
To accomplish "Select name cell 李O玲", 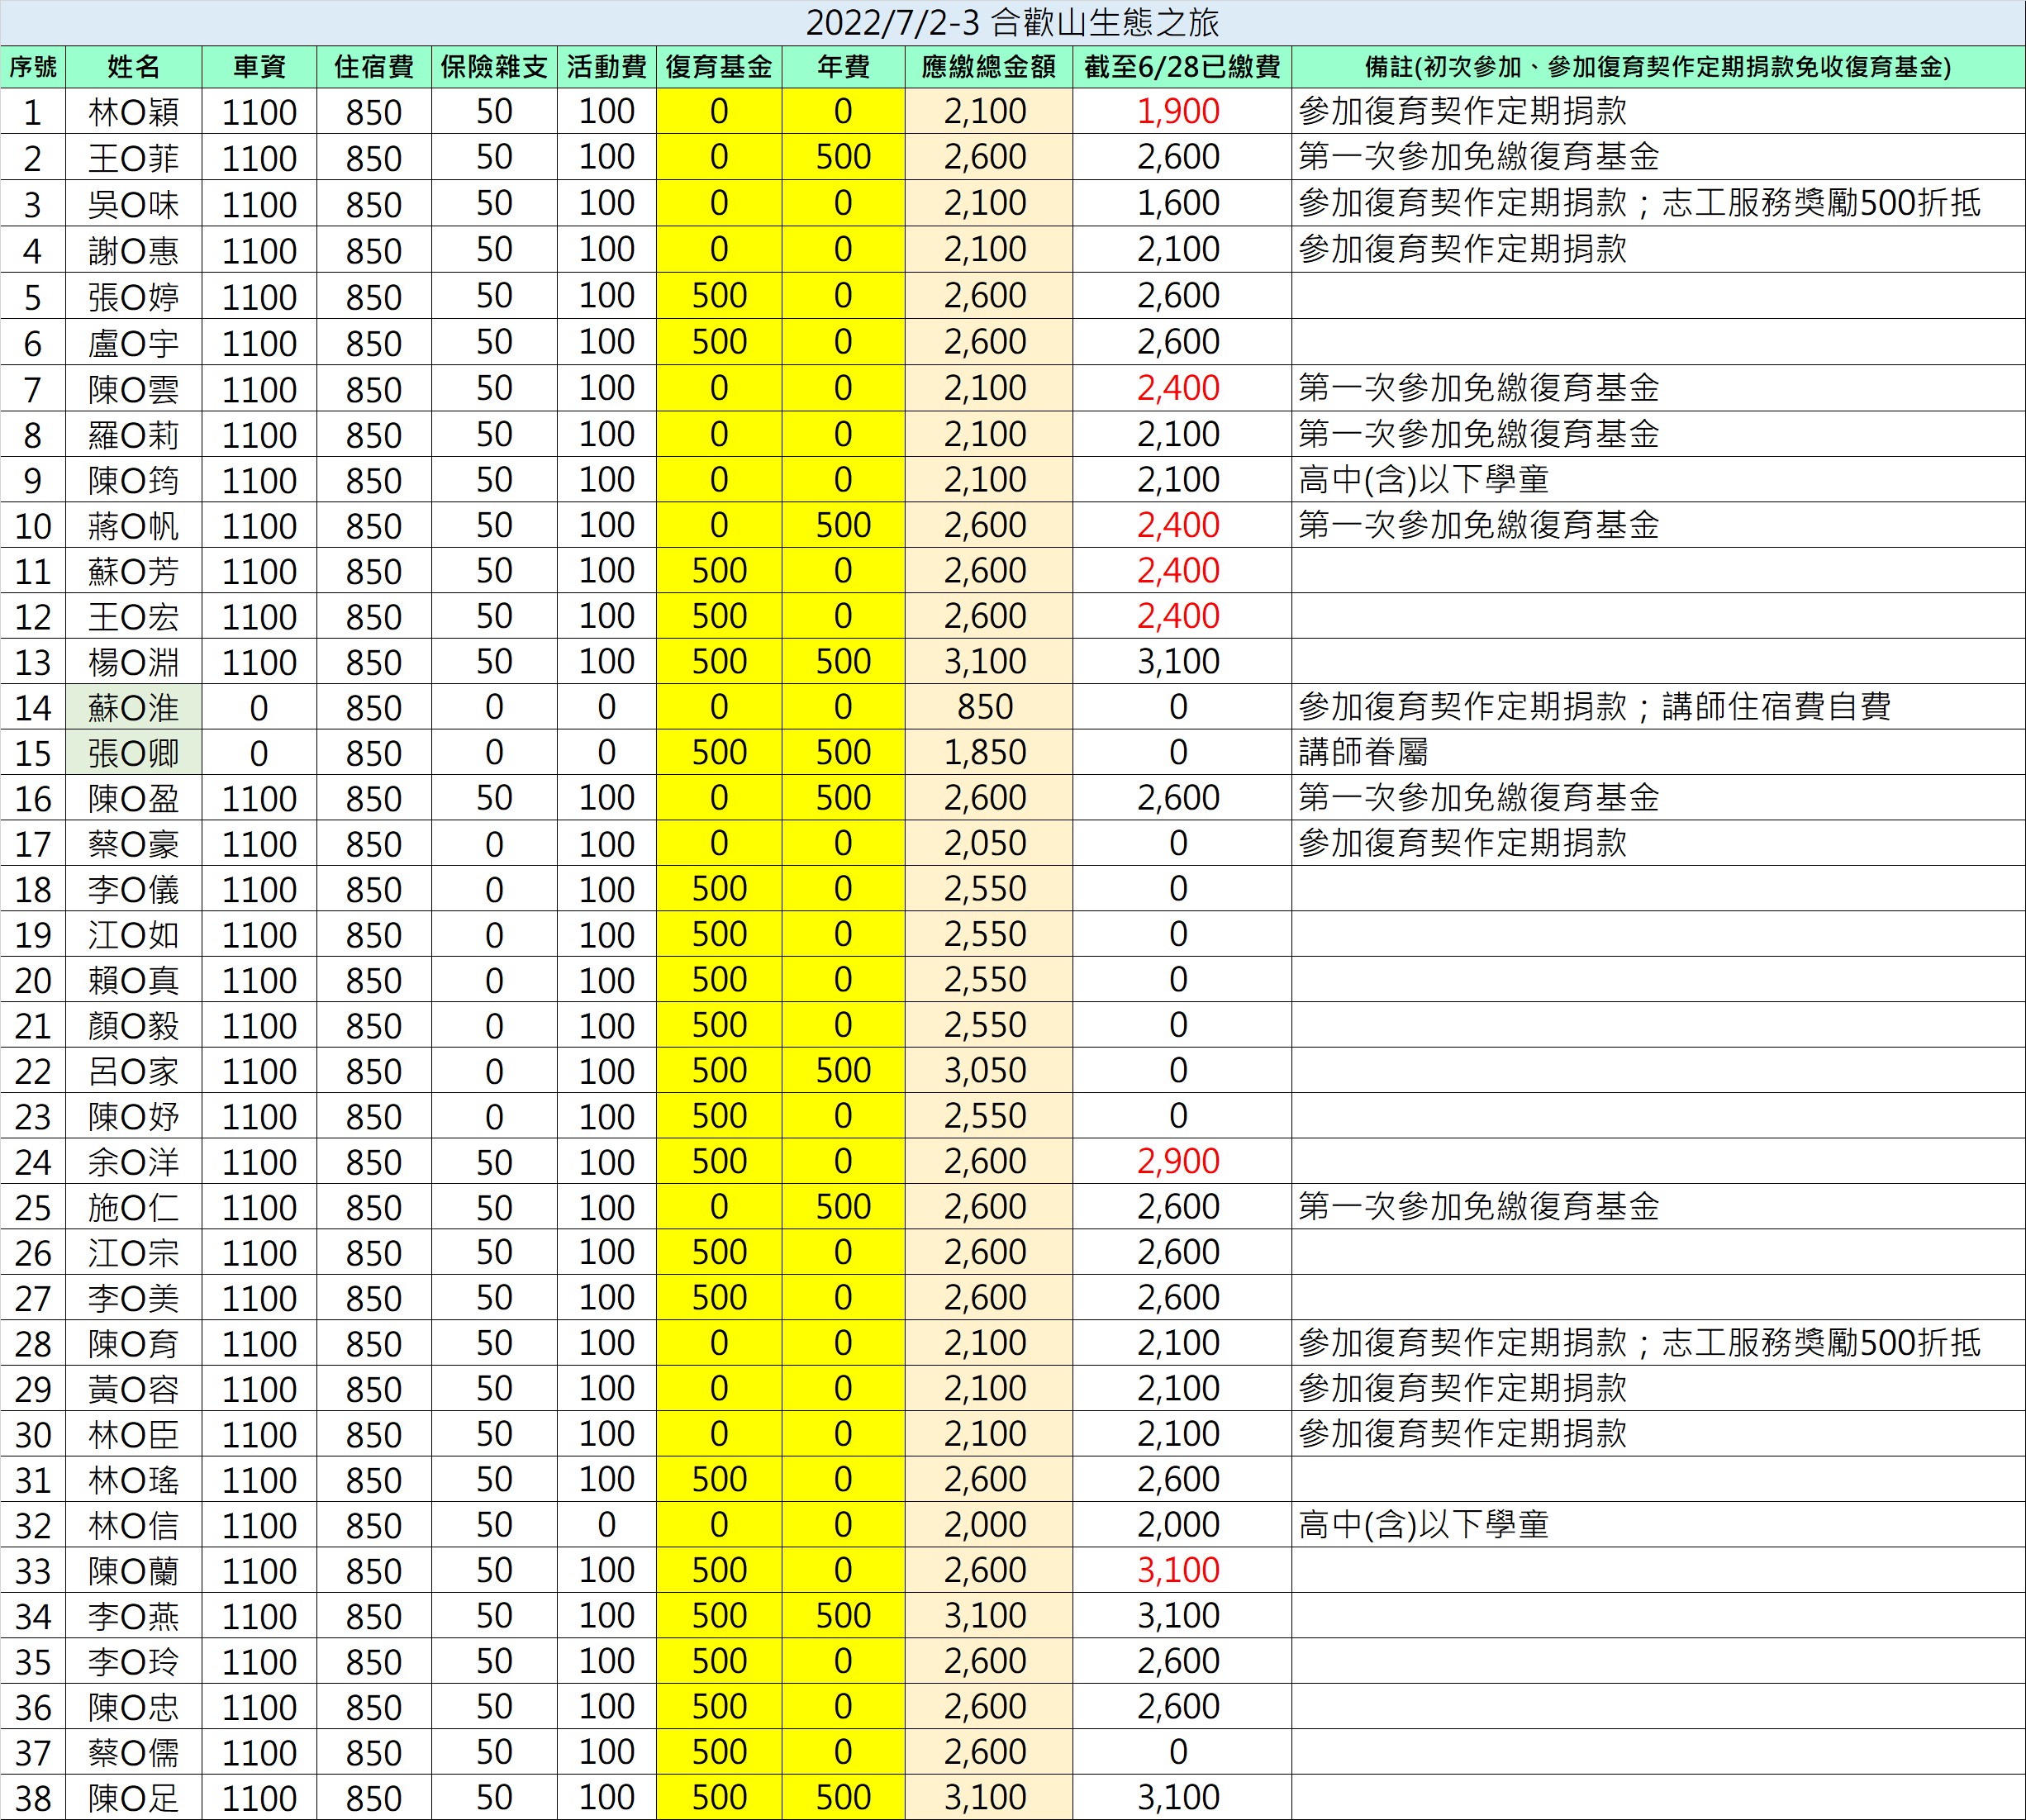I will [134, 1661].
